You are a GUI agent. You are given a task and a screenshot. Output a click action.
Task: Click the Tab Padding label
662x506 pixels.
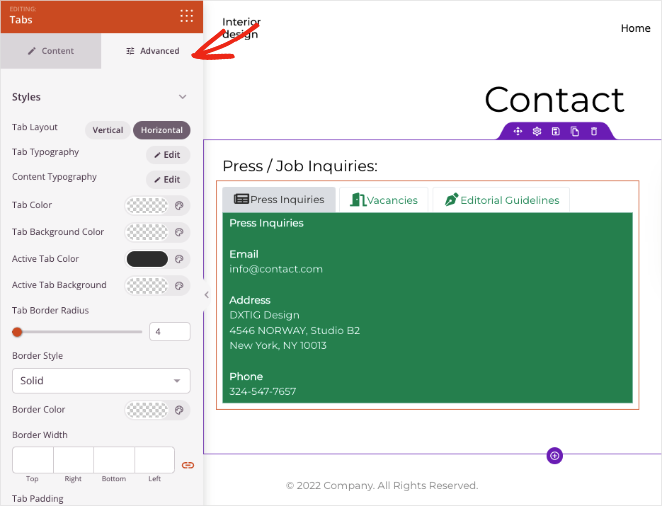tap(38, 499)
